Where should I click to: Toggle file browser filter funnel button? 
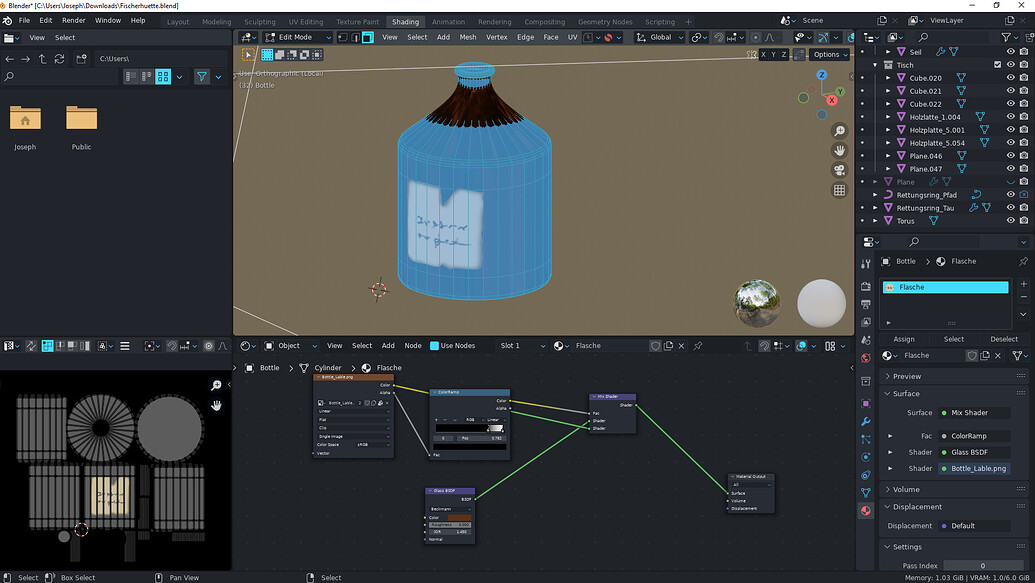tap(202, 77)
